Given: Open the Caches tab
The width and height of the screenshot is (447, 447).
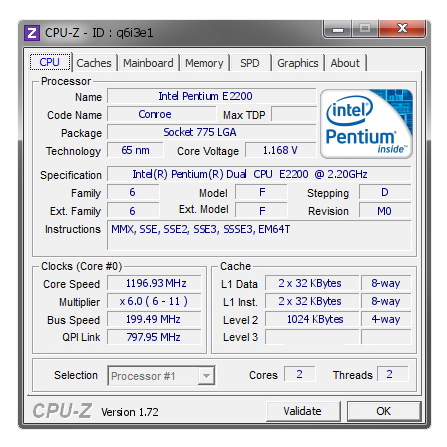Looking at the screenshot, I should [94, 63].
